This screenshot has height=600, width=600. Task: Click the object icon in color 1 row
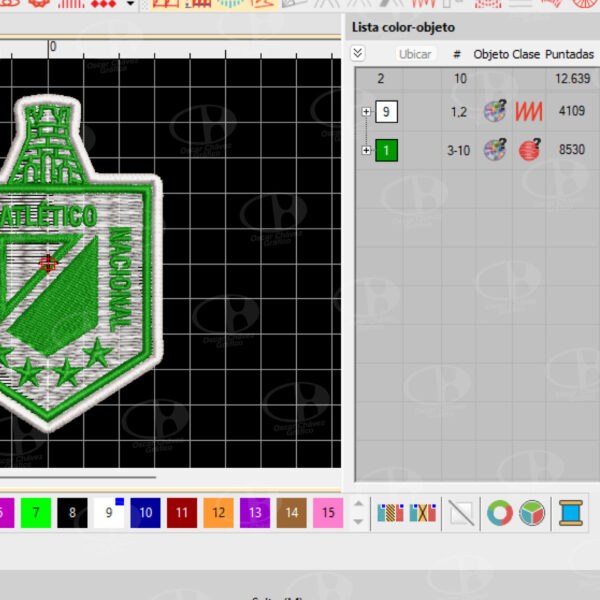(495, 150)
